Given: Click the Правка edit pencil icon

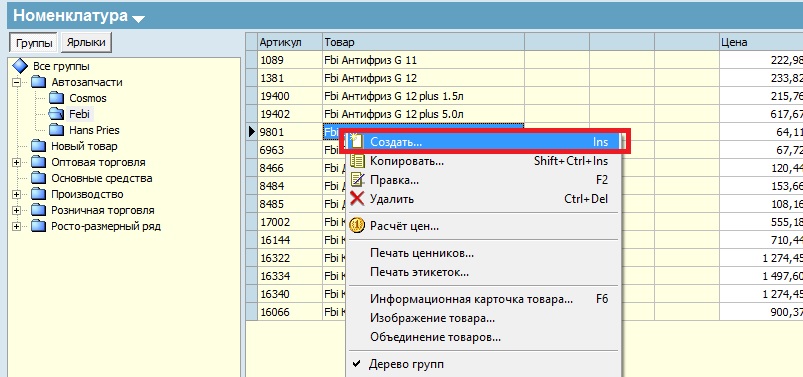Looking at the screenshot, I should (357, 180).
